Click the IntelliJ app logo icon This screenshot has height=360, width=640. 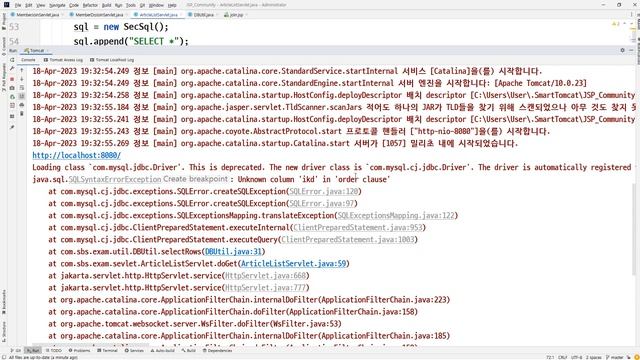(6, 5)
